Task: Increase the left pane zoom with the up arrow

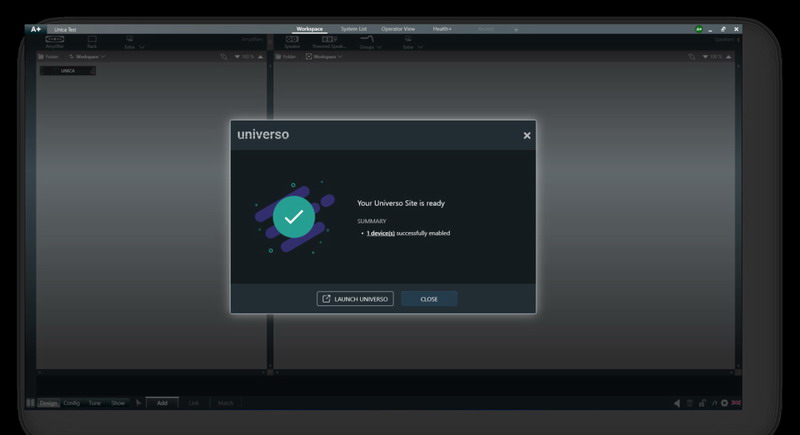Action: [x=261, y=57]
